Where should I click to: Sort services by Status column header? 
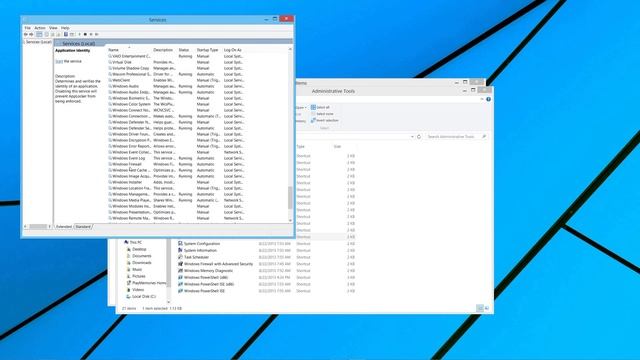point(184,50)
